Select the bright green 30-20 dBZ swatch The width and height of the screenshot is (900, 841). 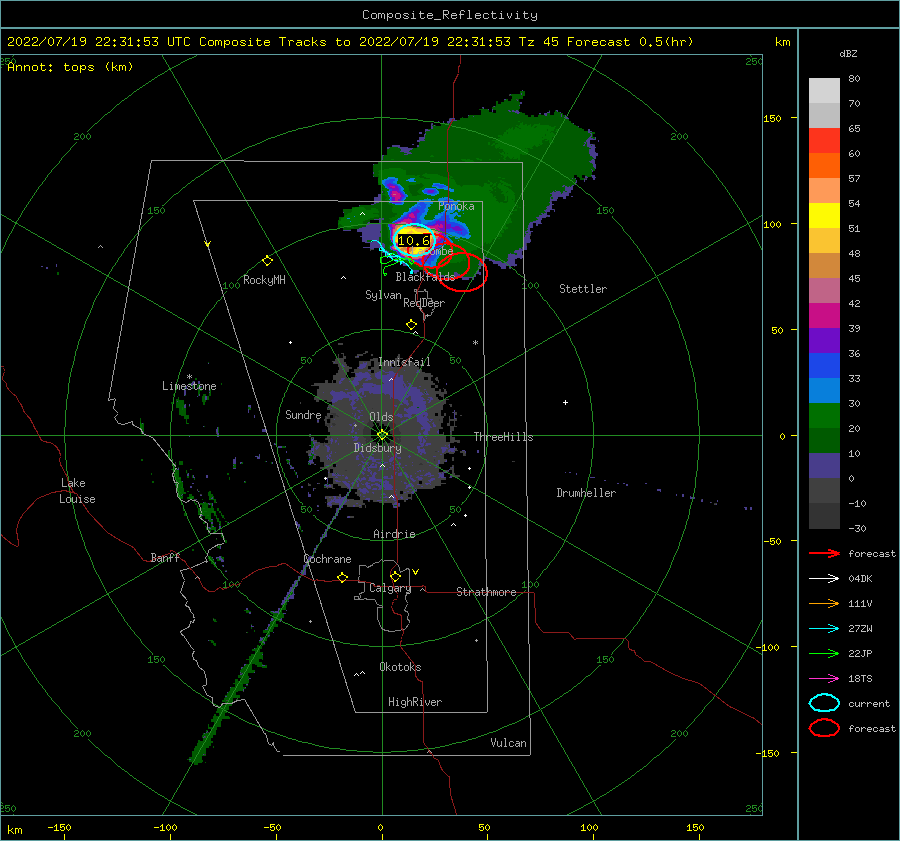coord(824,416)
